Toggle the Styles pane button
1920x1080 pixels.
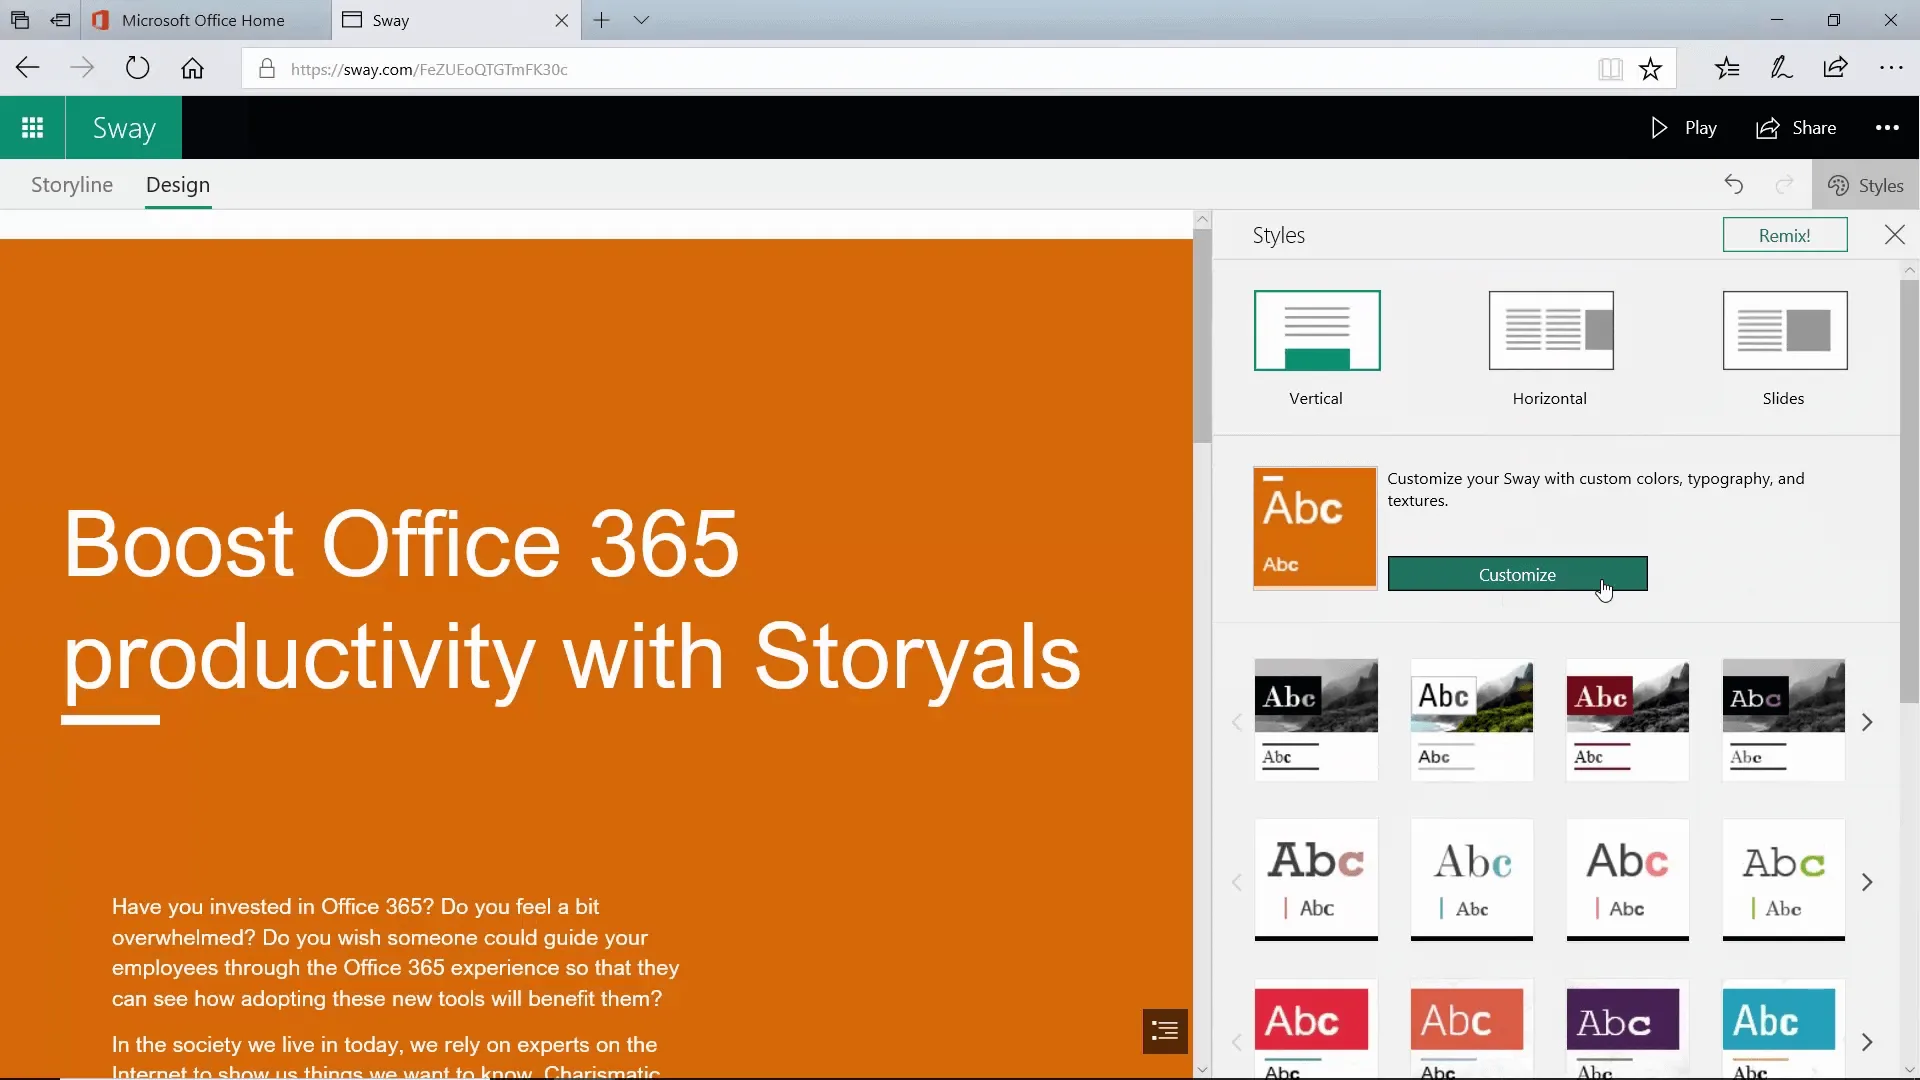point(1865,186)
